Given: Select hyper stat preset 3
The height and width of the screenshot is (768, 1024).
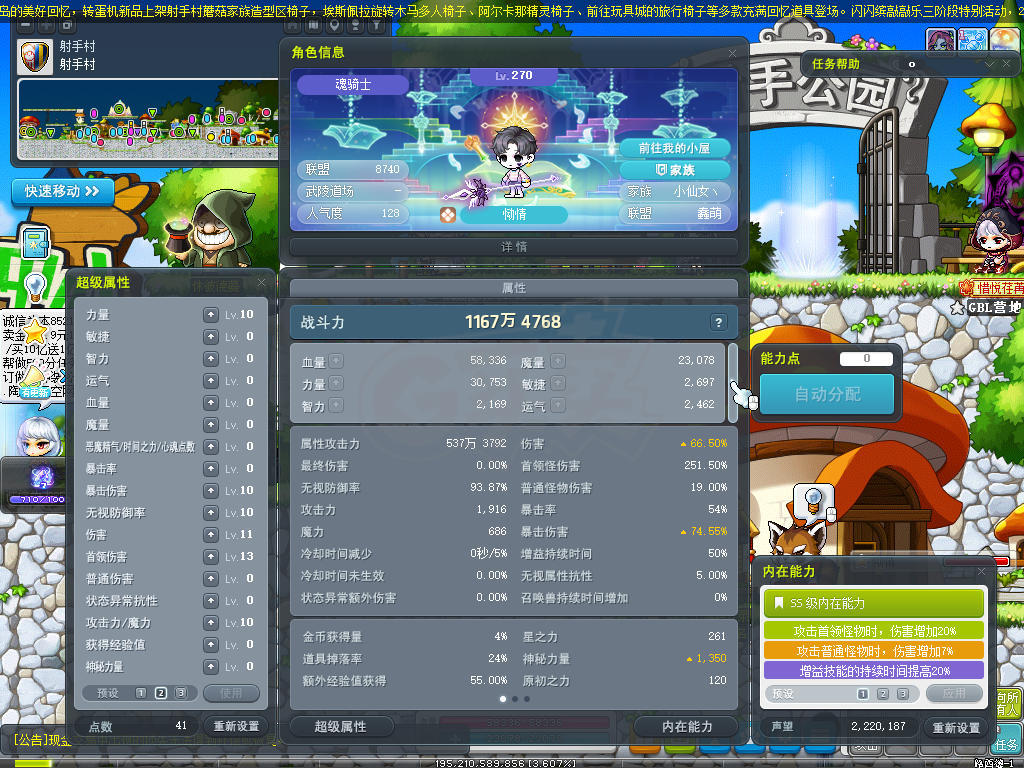Looking at the screenshot, I should click(x=181, y=693).
